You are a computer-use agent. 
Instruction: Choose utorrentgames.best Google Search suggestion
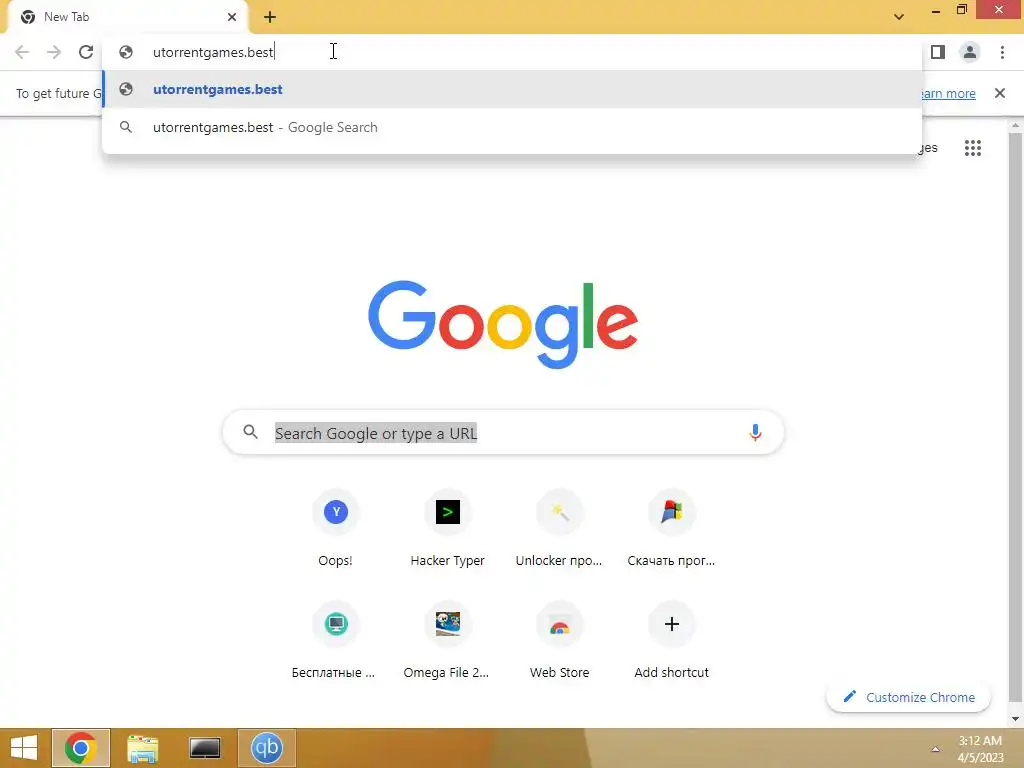(x=512, y=127)
